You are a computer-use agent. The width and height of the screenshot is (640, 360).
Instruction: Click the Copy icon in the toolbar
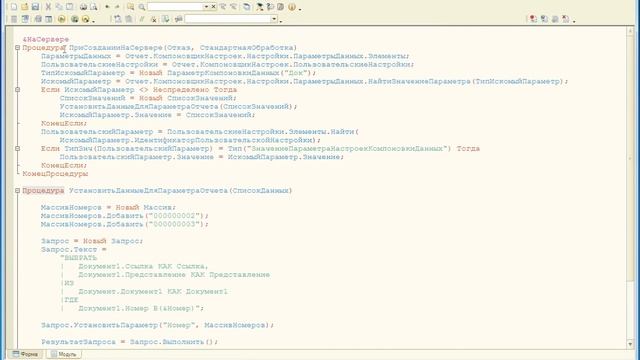[x=59, y=7]
